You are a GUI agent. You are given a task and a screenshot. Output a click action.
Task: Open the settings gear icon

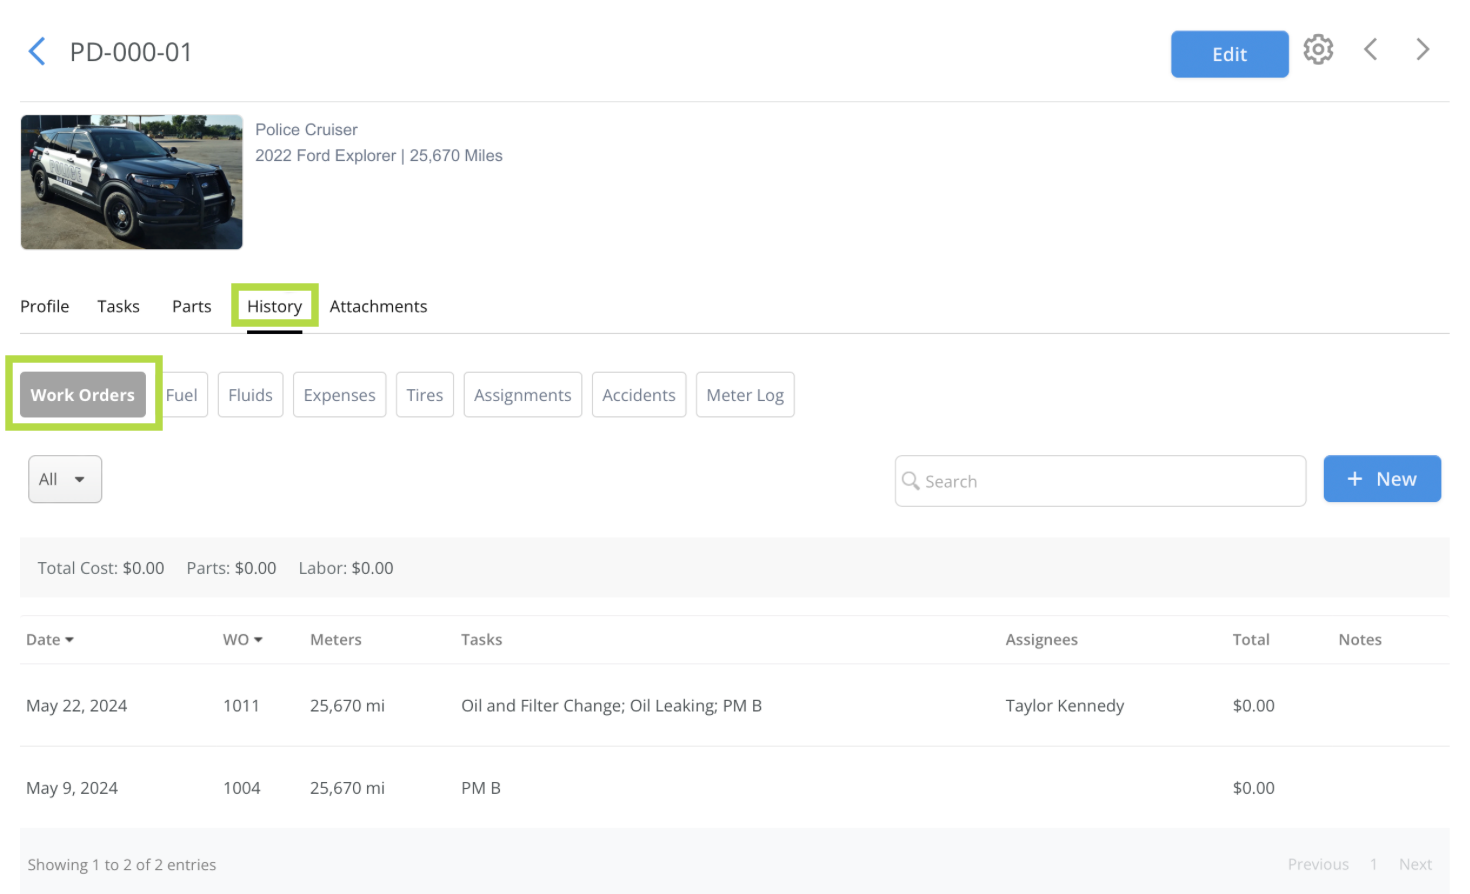1318,49
